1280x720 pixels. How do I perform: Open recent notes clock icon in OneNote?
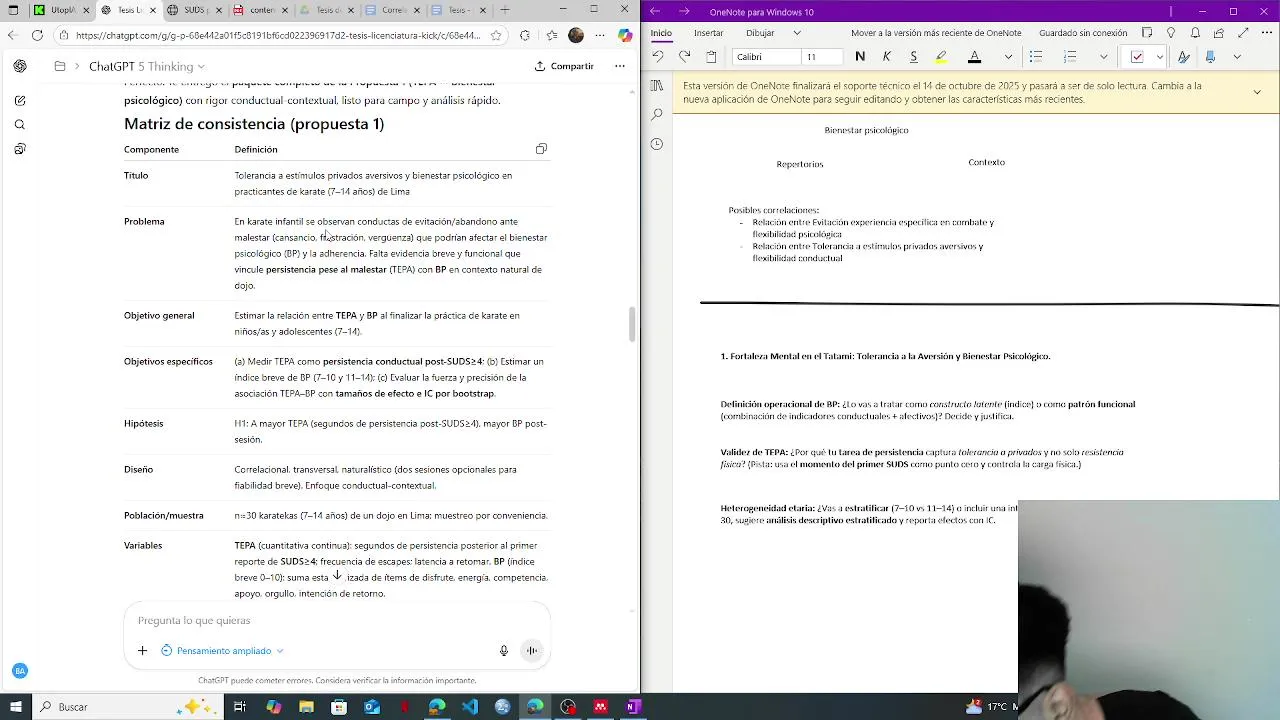click(656, 144)
